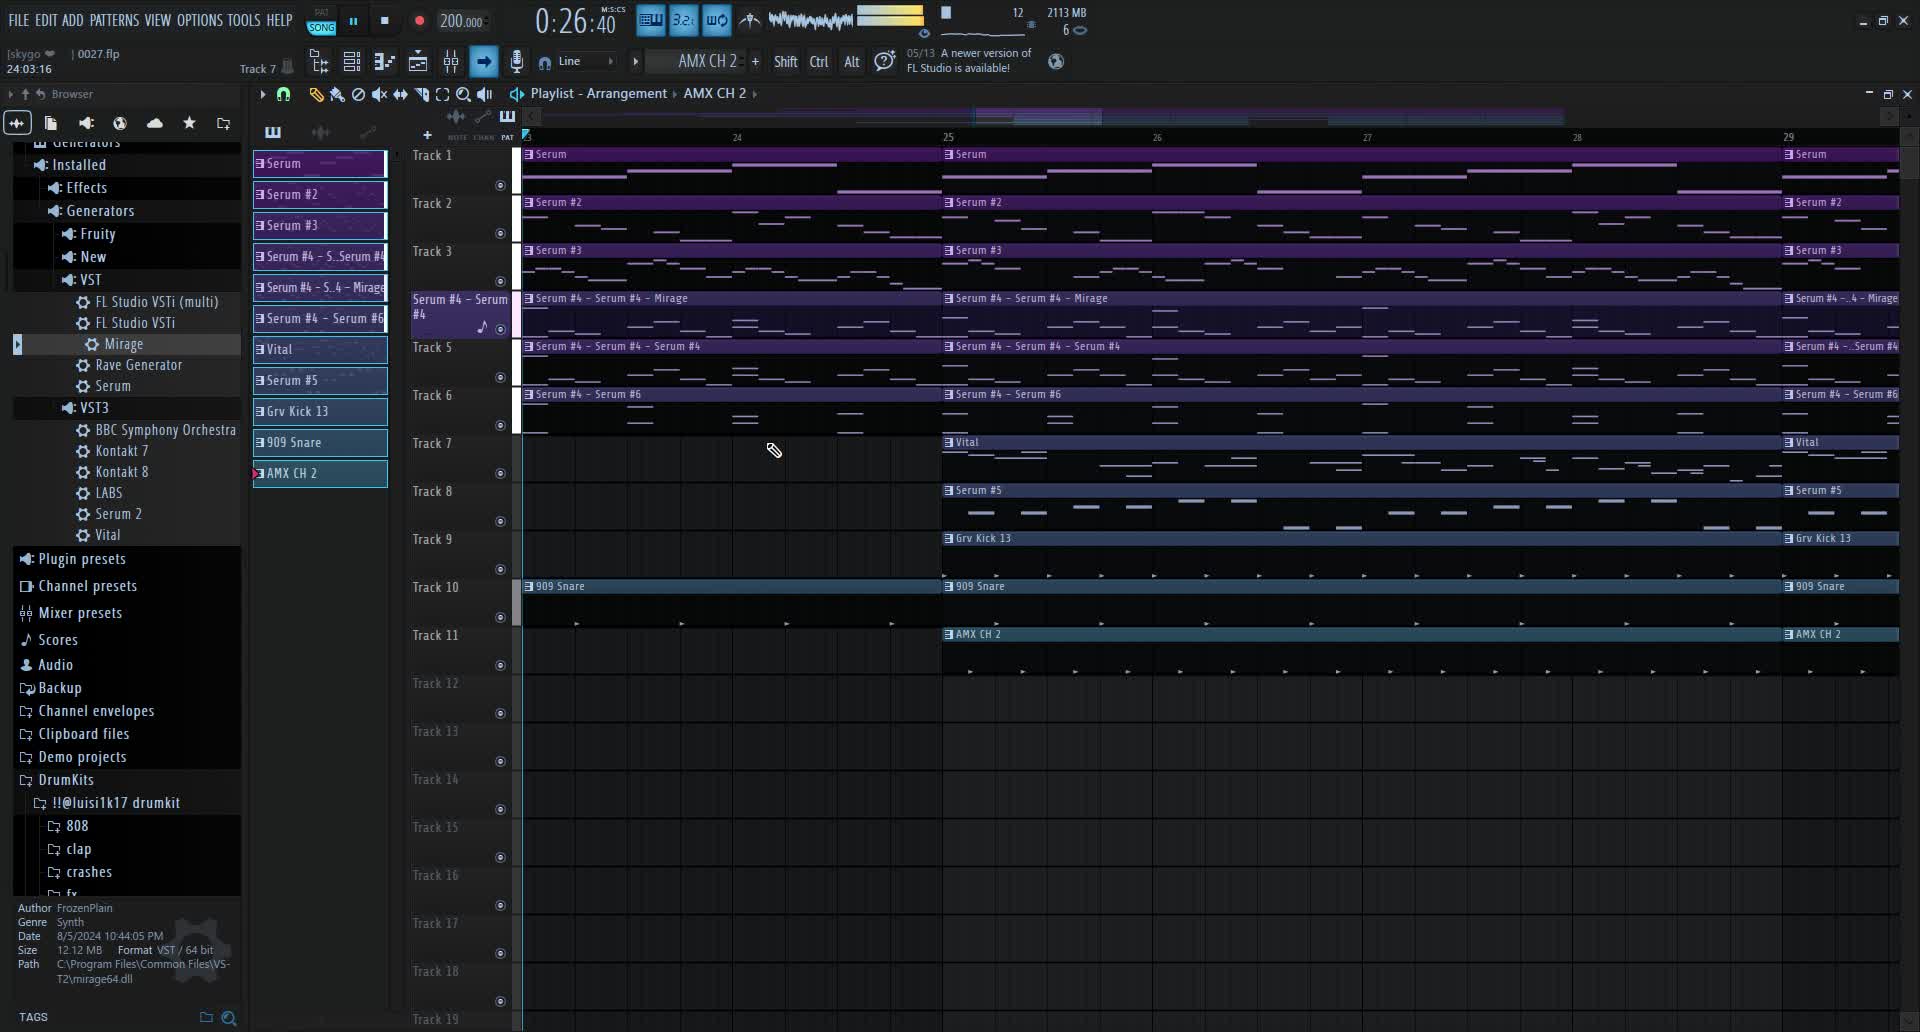The height and width of the screenshot is (1032, 1920).
Task: Click the Shift modifier button
Action: (786, 62)
